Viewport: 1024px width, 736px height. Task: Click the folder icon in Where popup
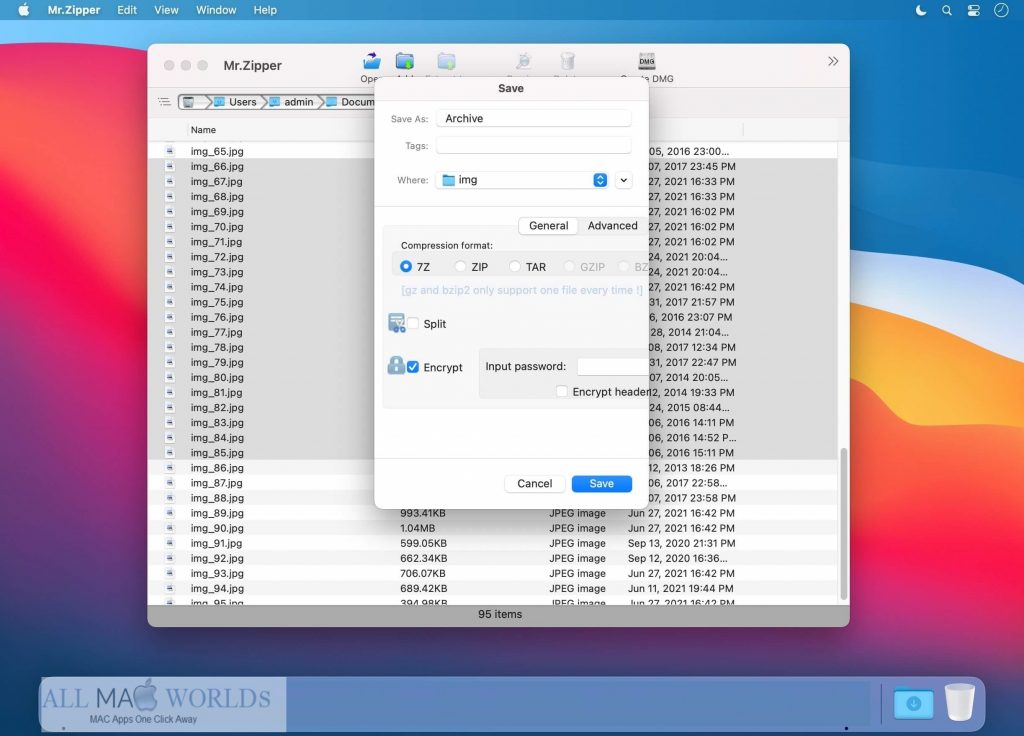pyautogui.click(x=449, y=180)
